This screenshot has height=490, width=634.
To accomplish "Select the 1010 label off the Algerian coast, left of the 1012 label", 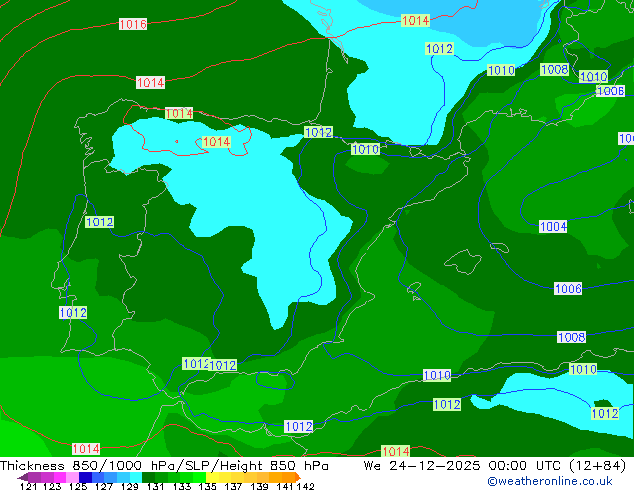I will point(437,375).
